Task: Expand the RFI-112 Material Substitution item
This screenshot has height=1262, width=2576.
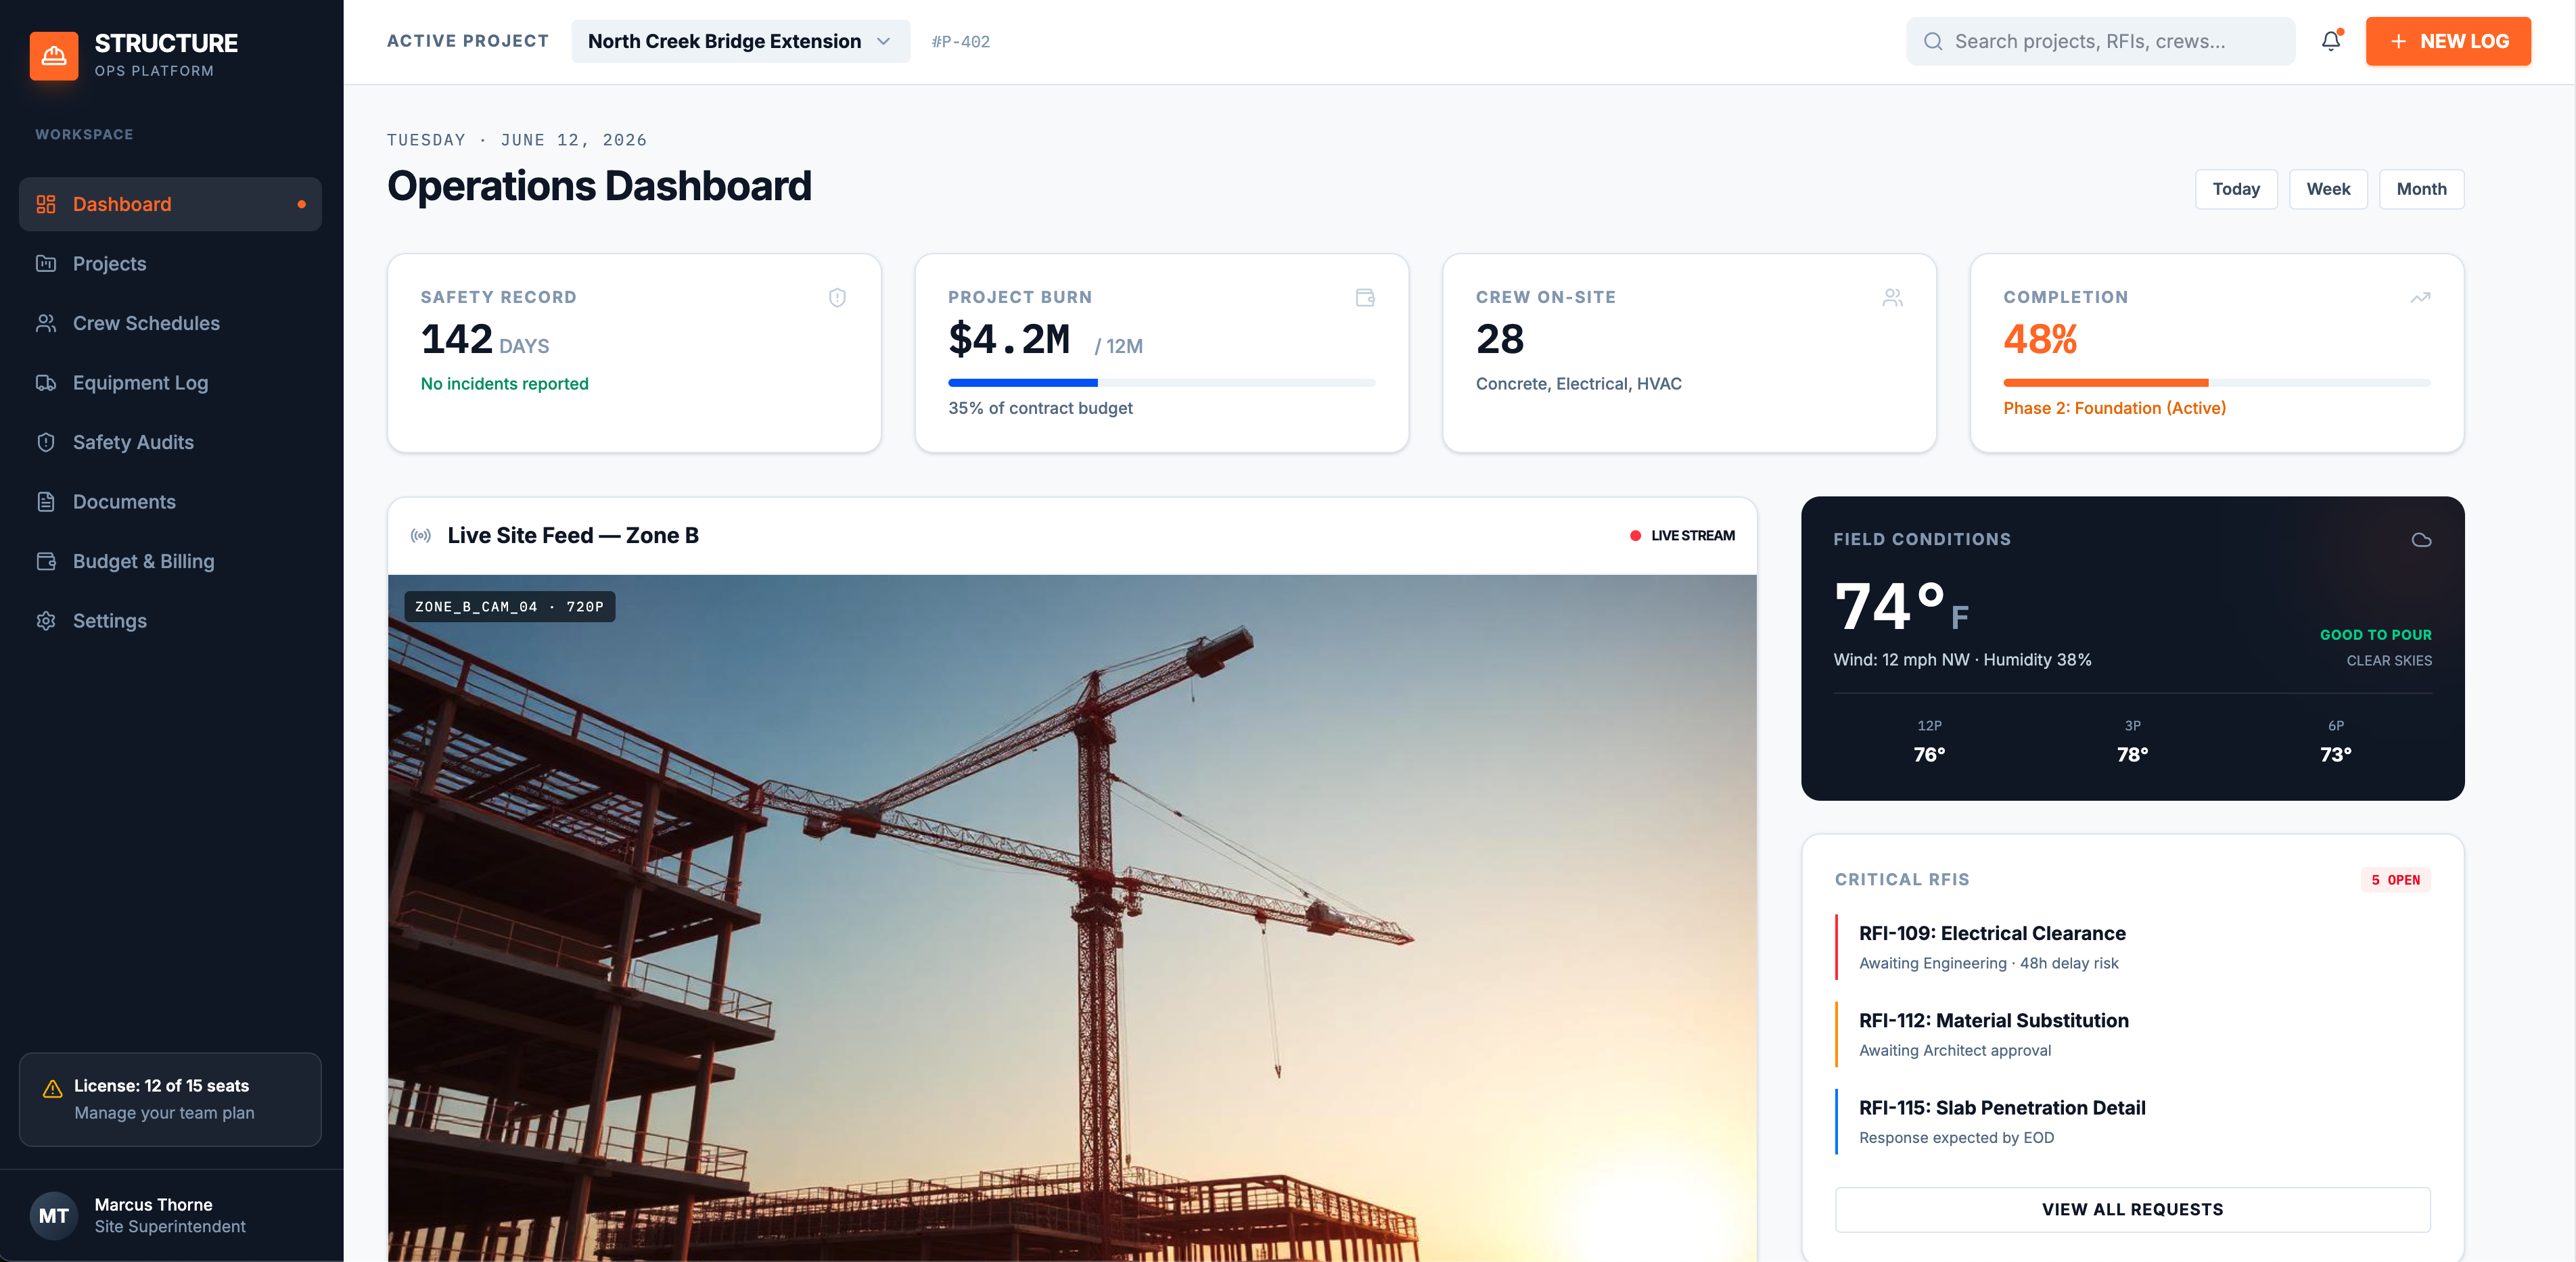Action: [2132, 1034]
